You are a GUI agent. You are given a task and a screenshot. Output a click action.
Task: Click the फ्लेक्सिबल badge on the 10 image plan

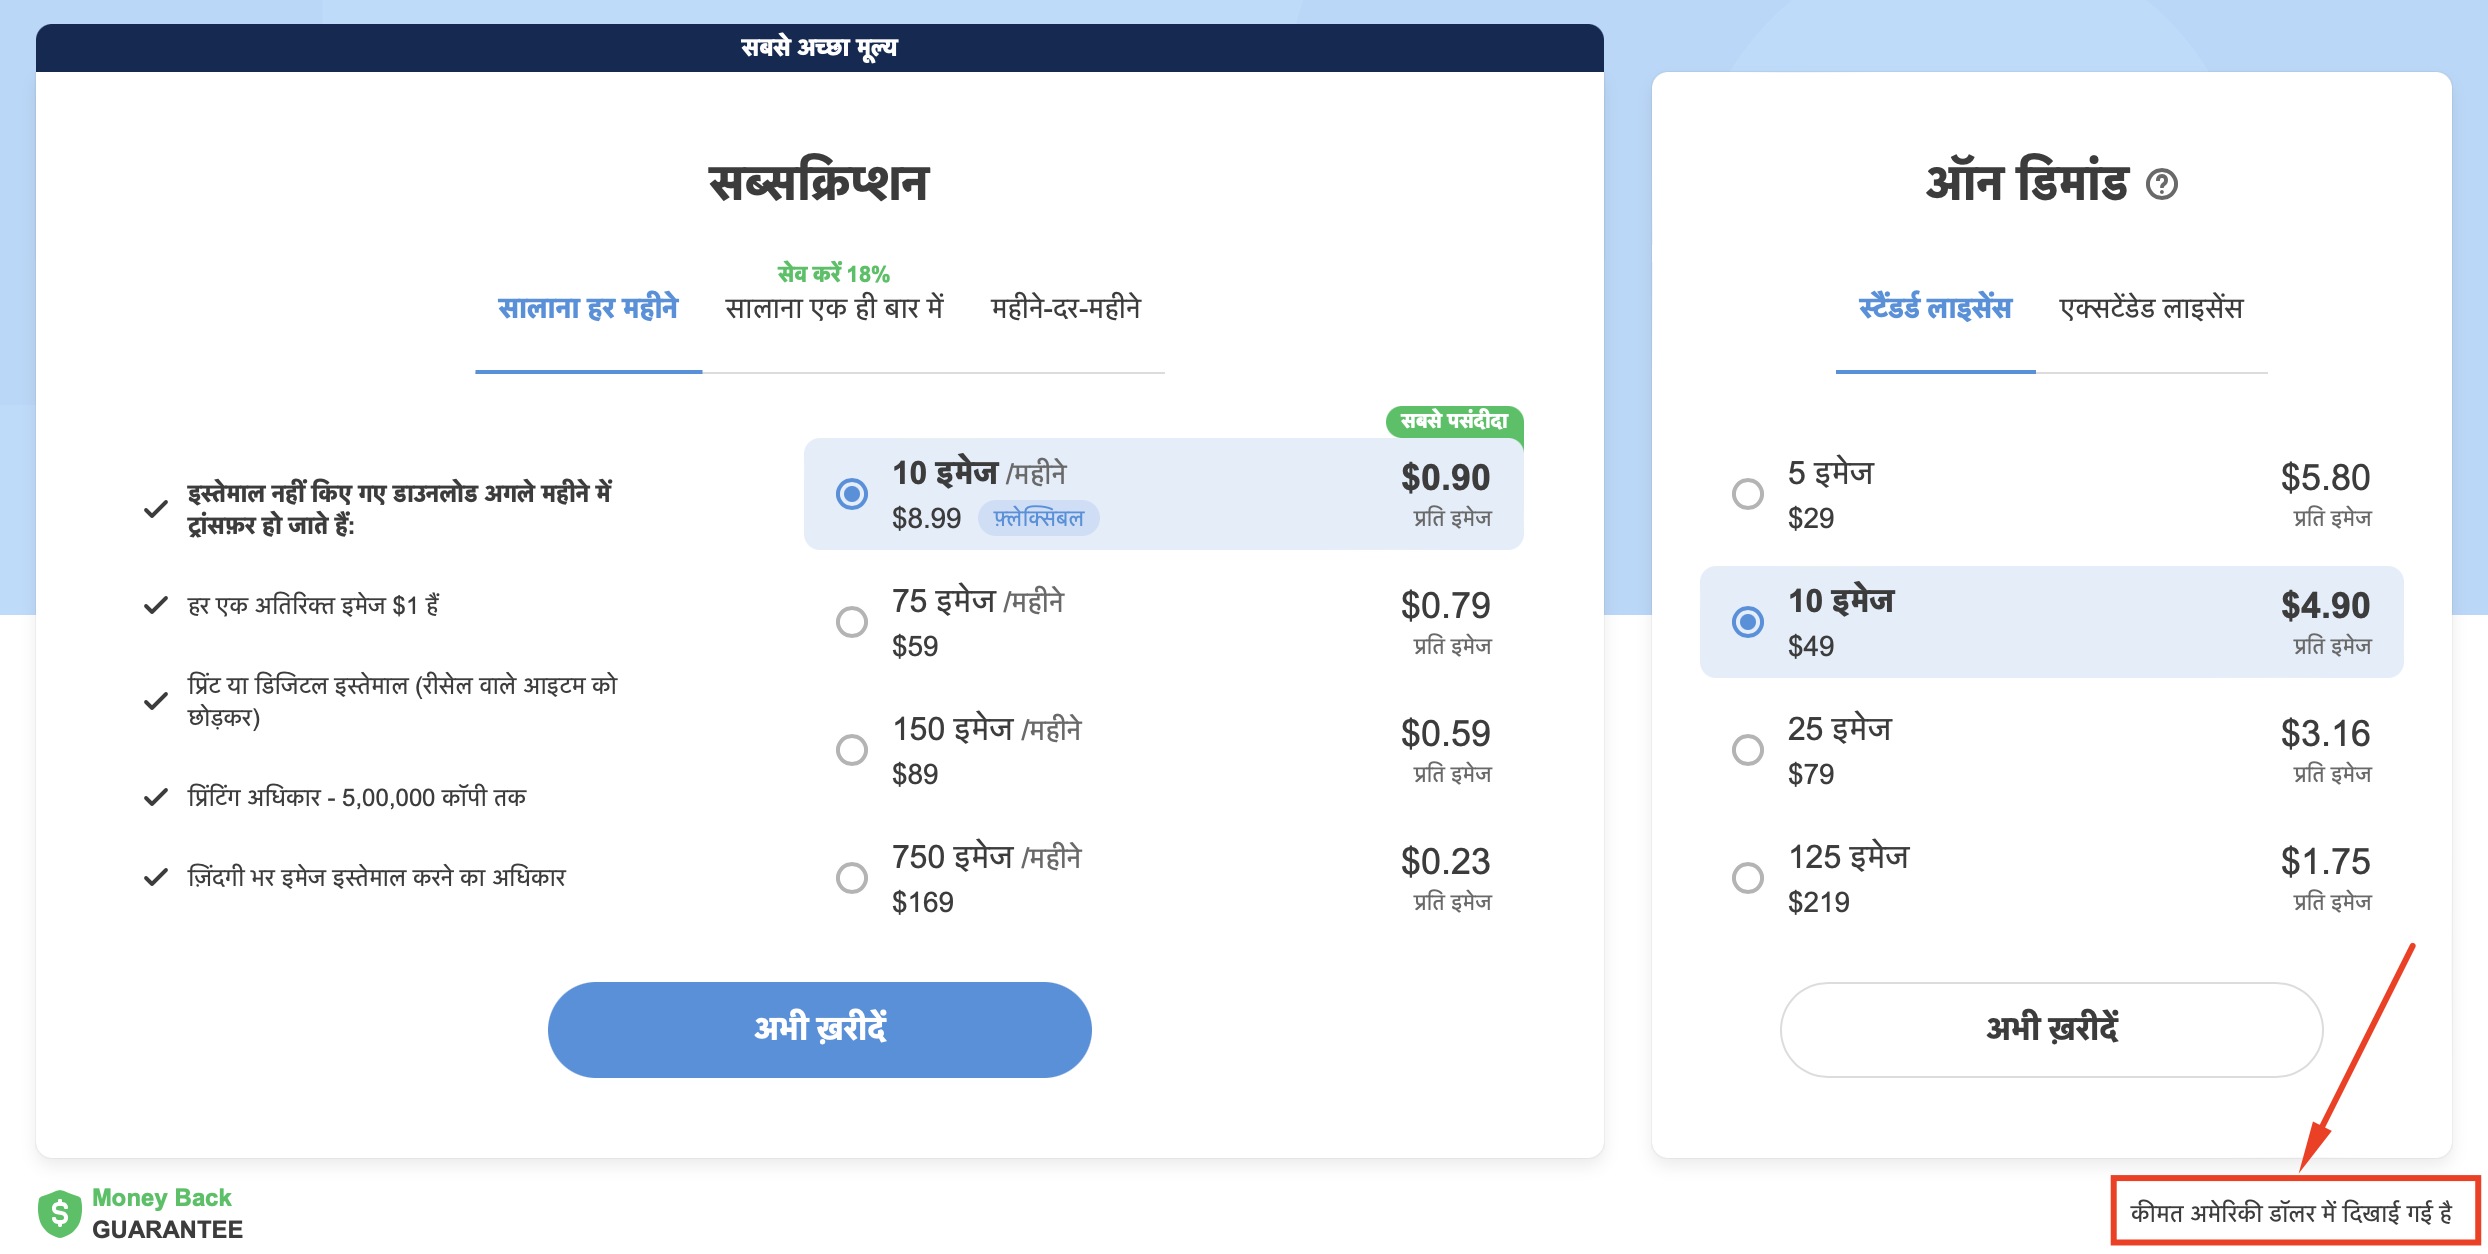point(1038,518)
